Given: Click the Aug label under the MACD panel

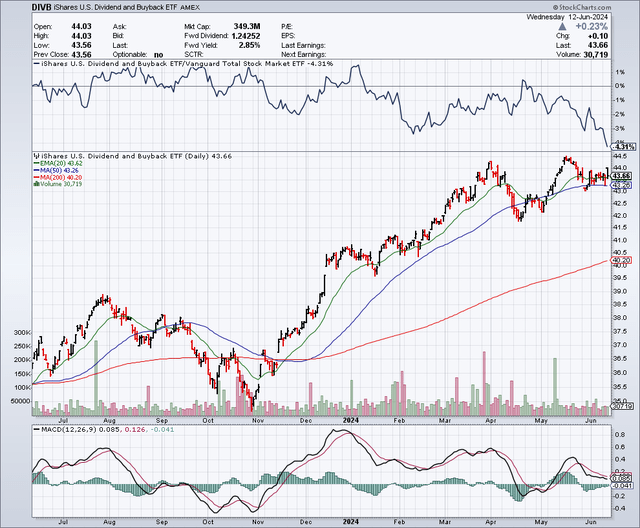Looking at the screenshot, I should click(x=109, y=522).
